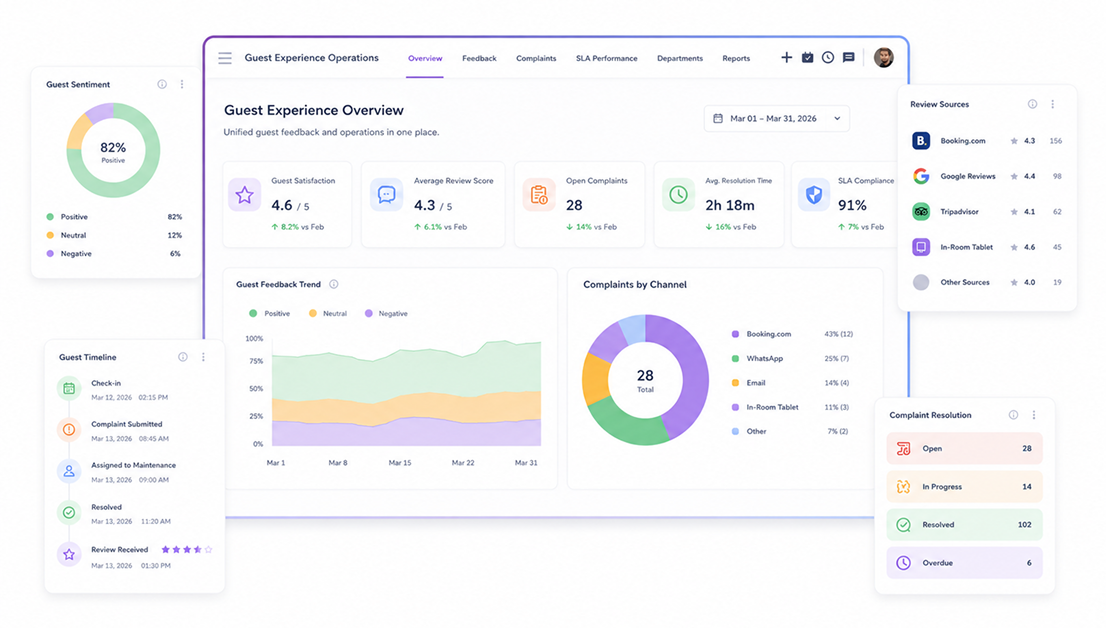Click the Other 7% (2) channel row
This screenshot has height=628, width=1106.
tap(791, 431)
